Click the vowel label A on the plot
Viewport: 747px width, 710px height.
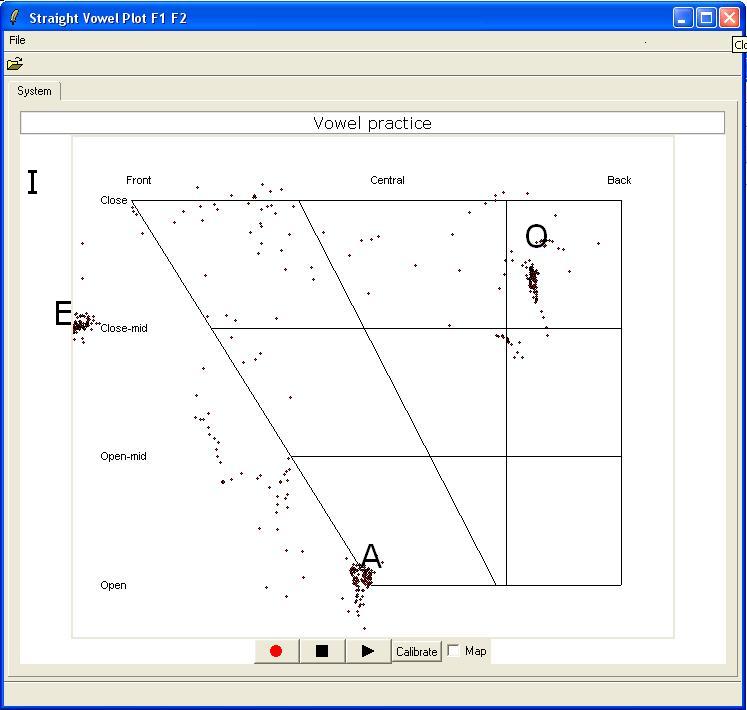(x=371, y=556)
